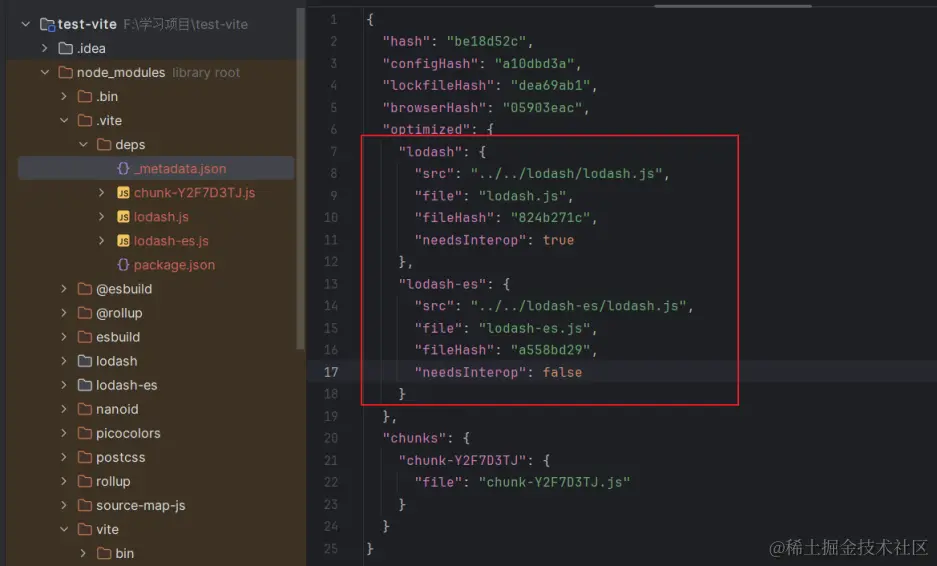Expand the lodash.js file chevron
937x566 pixels.
(102, 216)
